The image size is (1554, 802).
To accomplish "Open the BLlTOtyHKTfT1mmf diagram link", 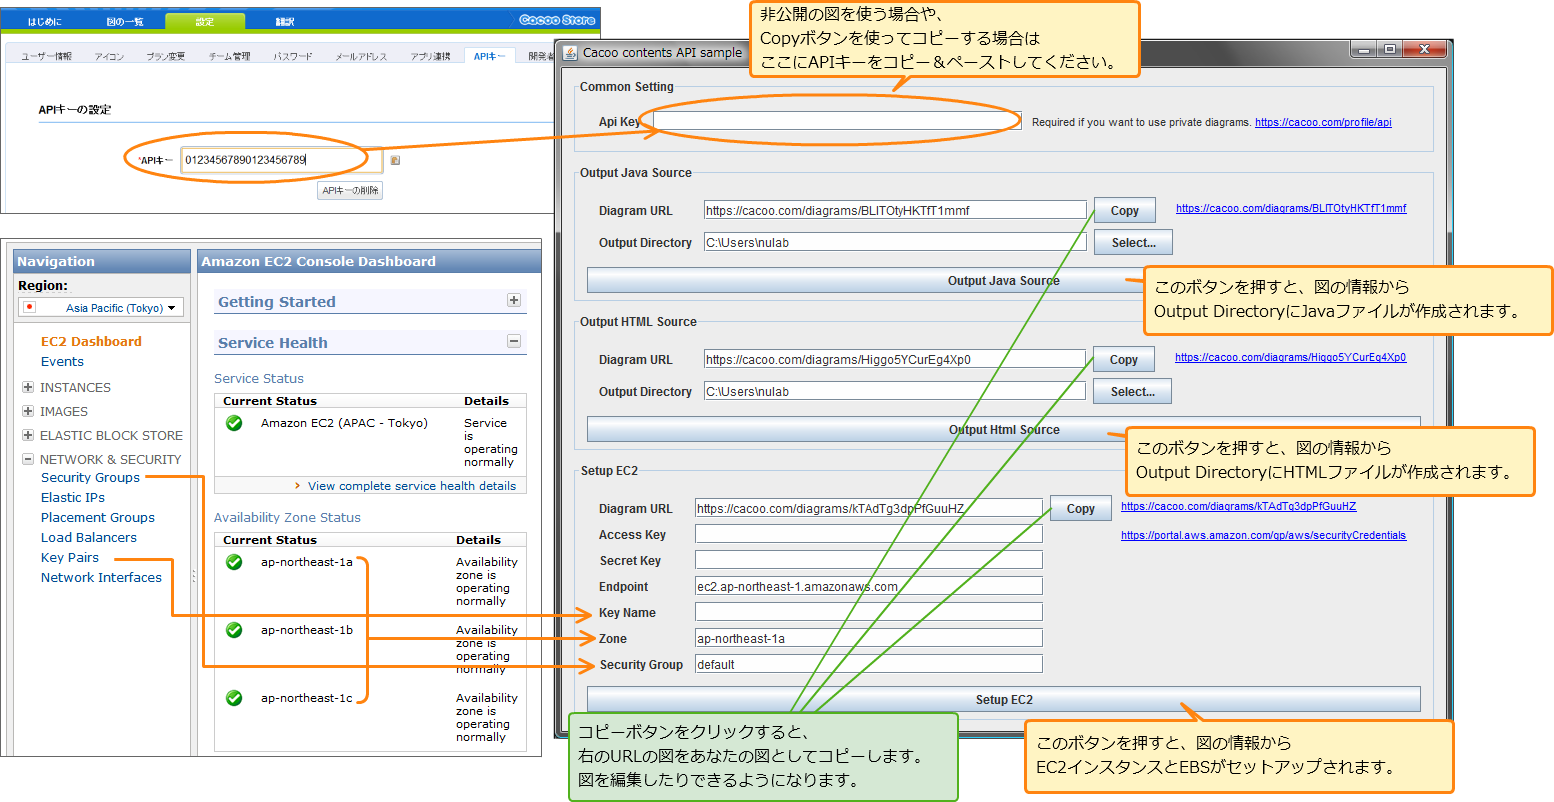I will (1291, 209).
